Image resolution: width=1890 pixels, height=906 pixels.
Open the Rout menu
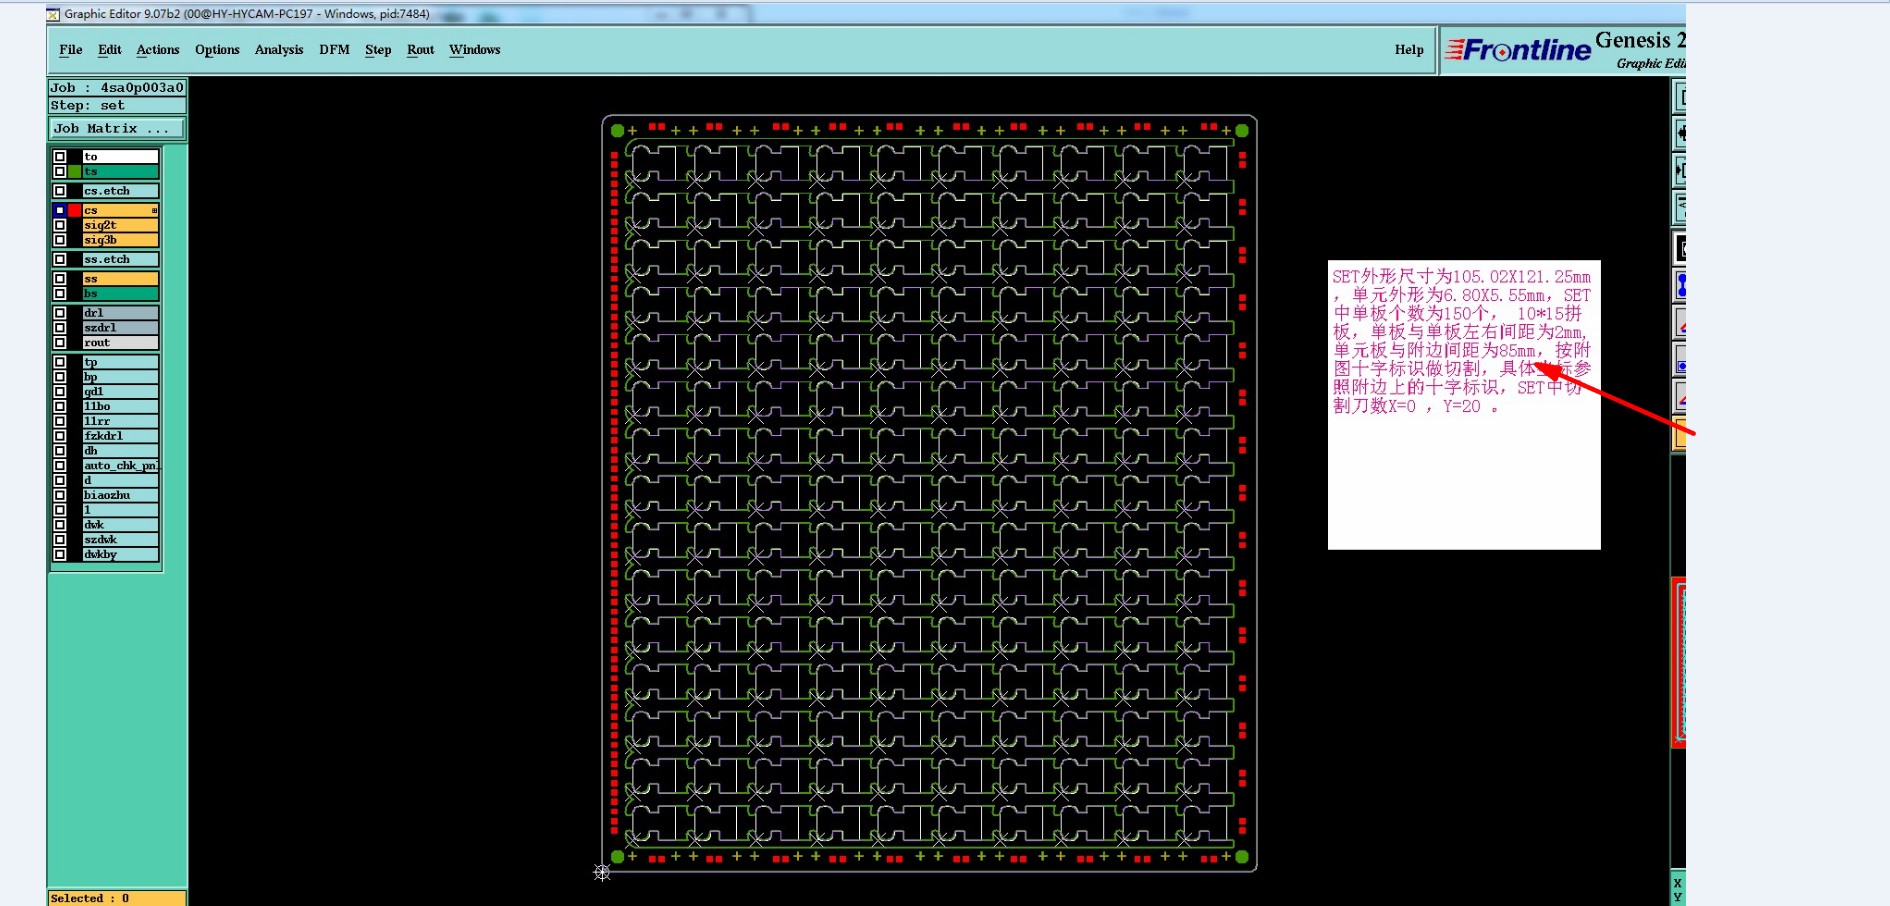pyautogui.click(x=421, y=50)
